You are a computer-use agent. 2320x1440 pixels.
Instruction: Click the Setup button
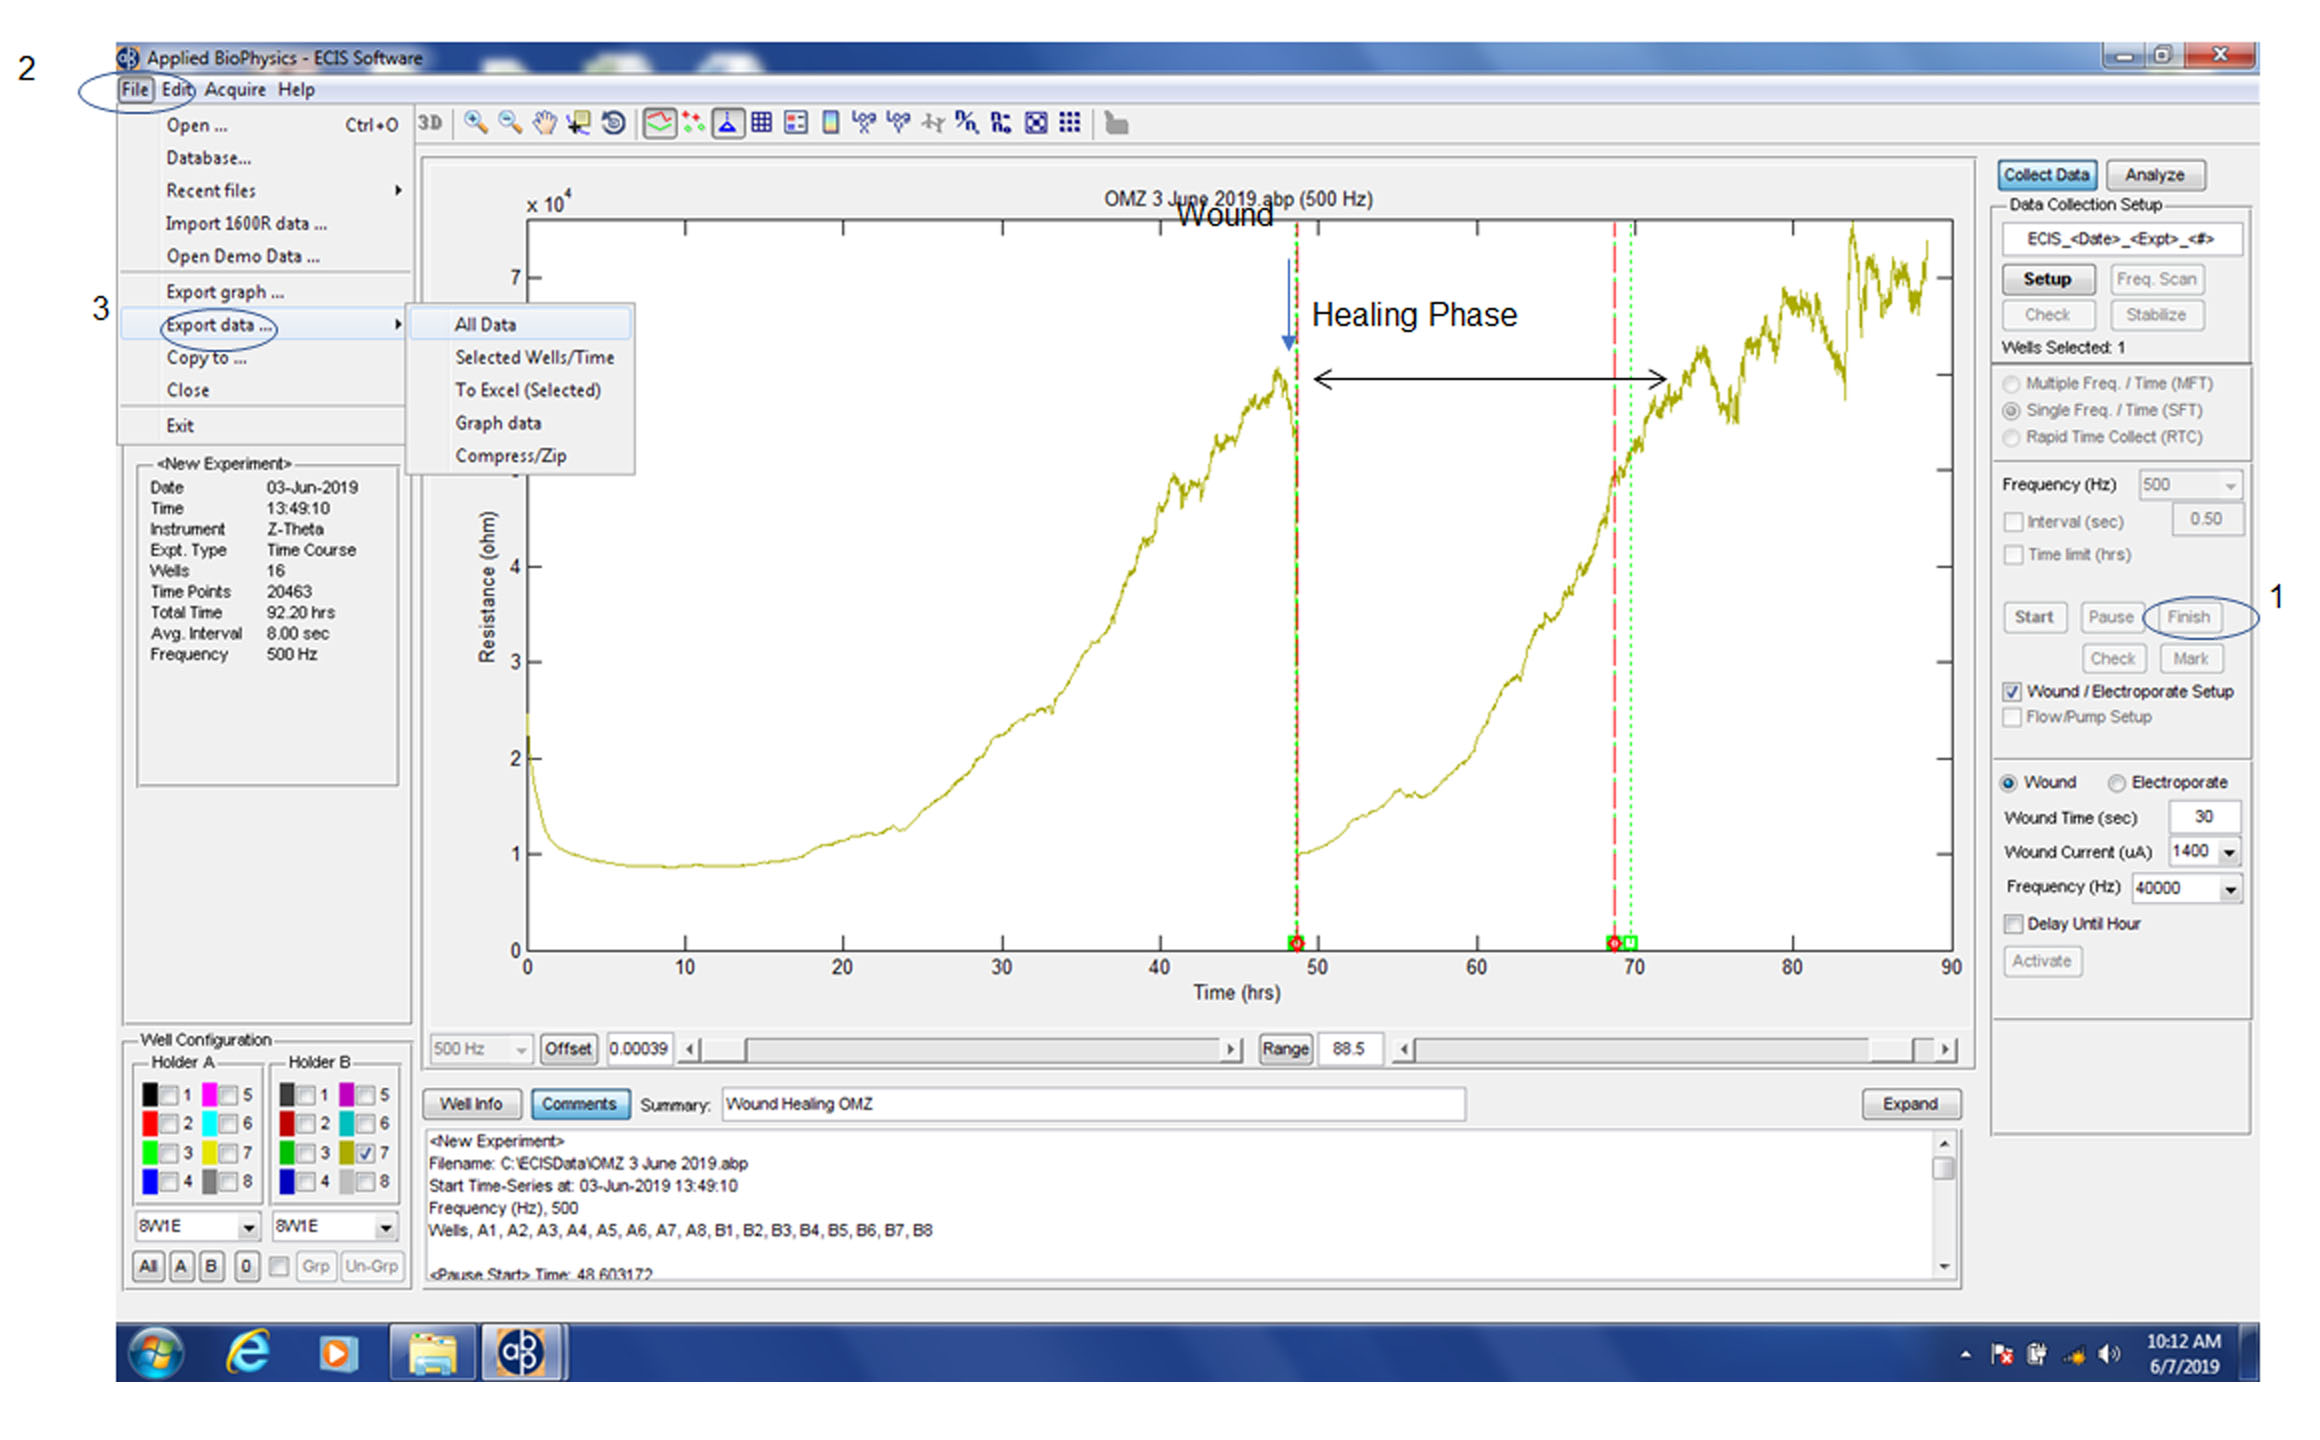pyautogui.click(x=2047, y=280)
